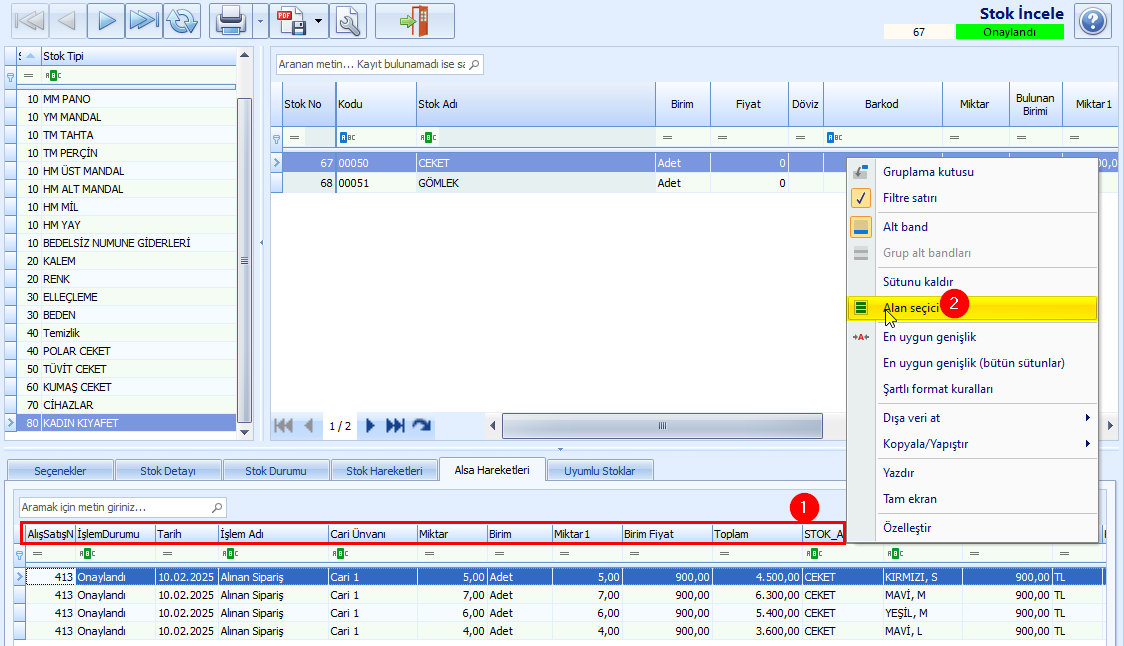
Task: Click Kodu filter condition icon
Action: [x=347, y=138]
